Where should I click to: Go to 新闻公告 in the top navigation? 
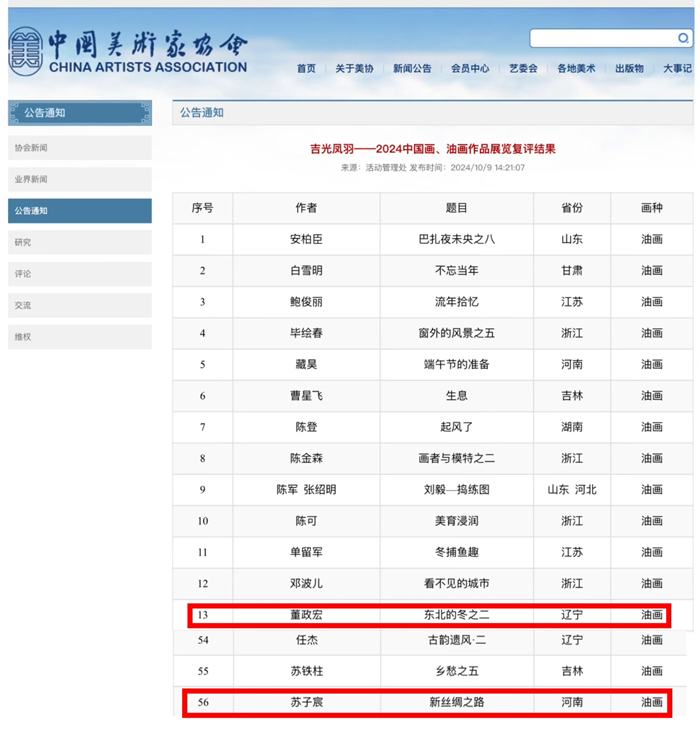coord(412,69)
